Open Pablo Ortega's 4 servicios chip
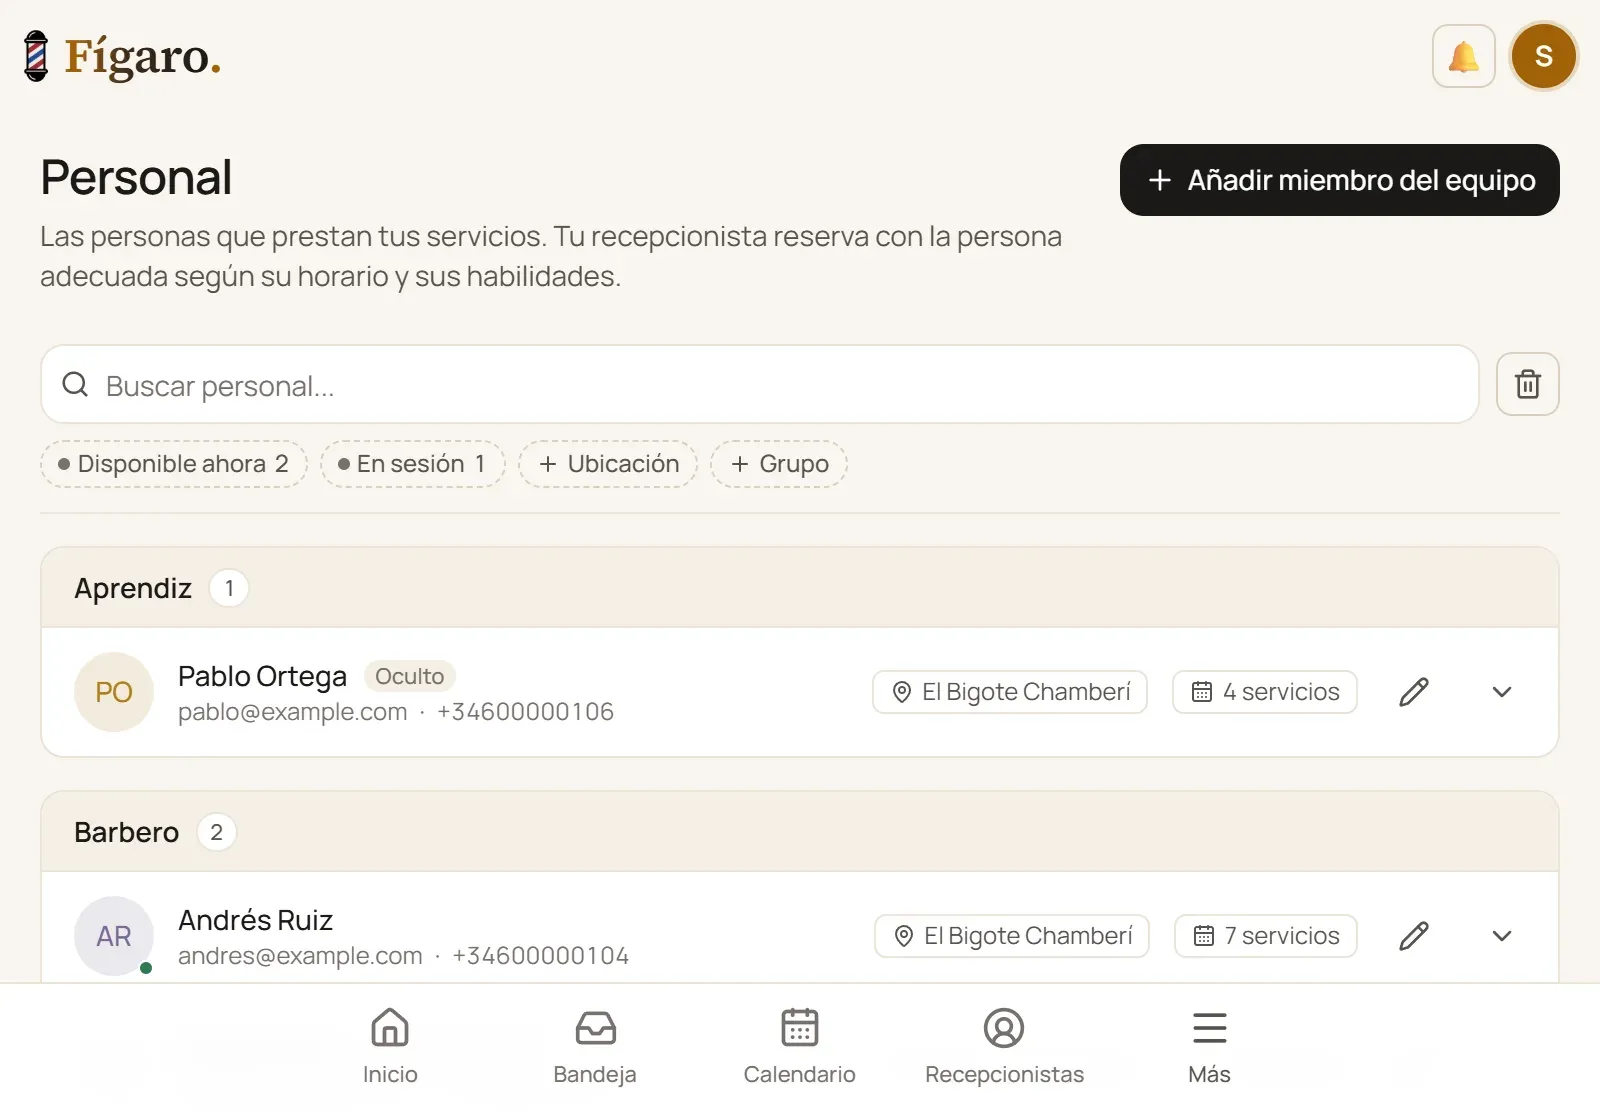This screenshot has height=1112, width=1600. (x=1265, y=692)
